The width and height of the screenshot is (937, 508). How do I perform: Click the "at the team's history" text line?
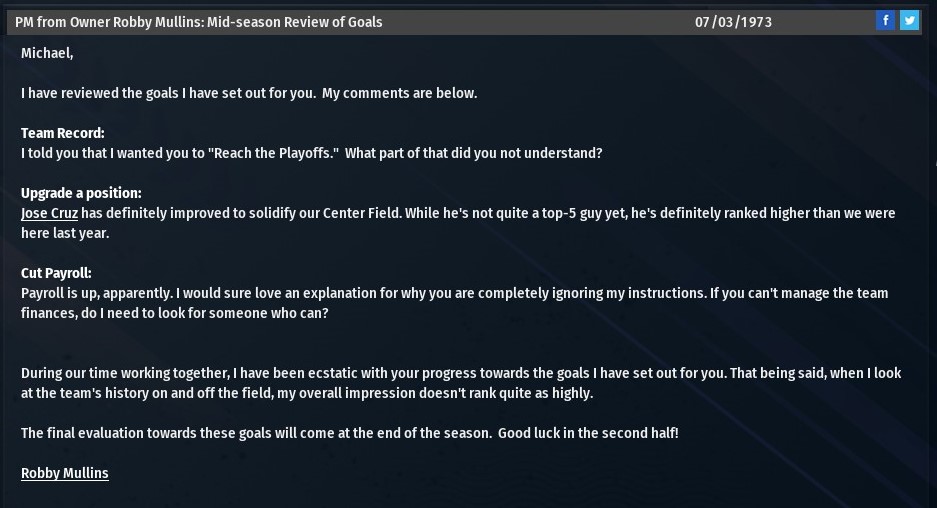pyautogui.click(x=306, y=393)
